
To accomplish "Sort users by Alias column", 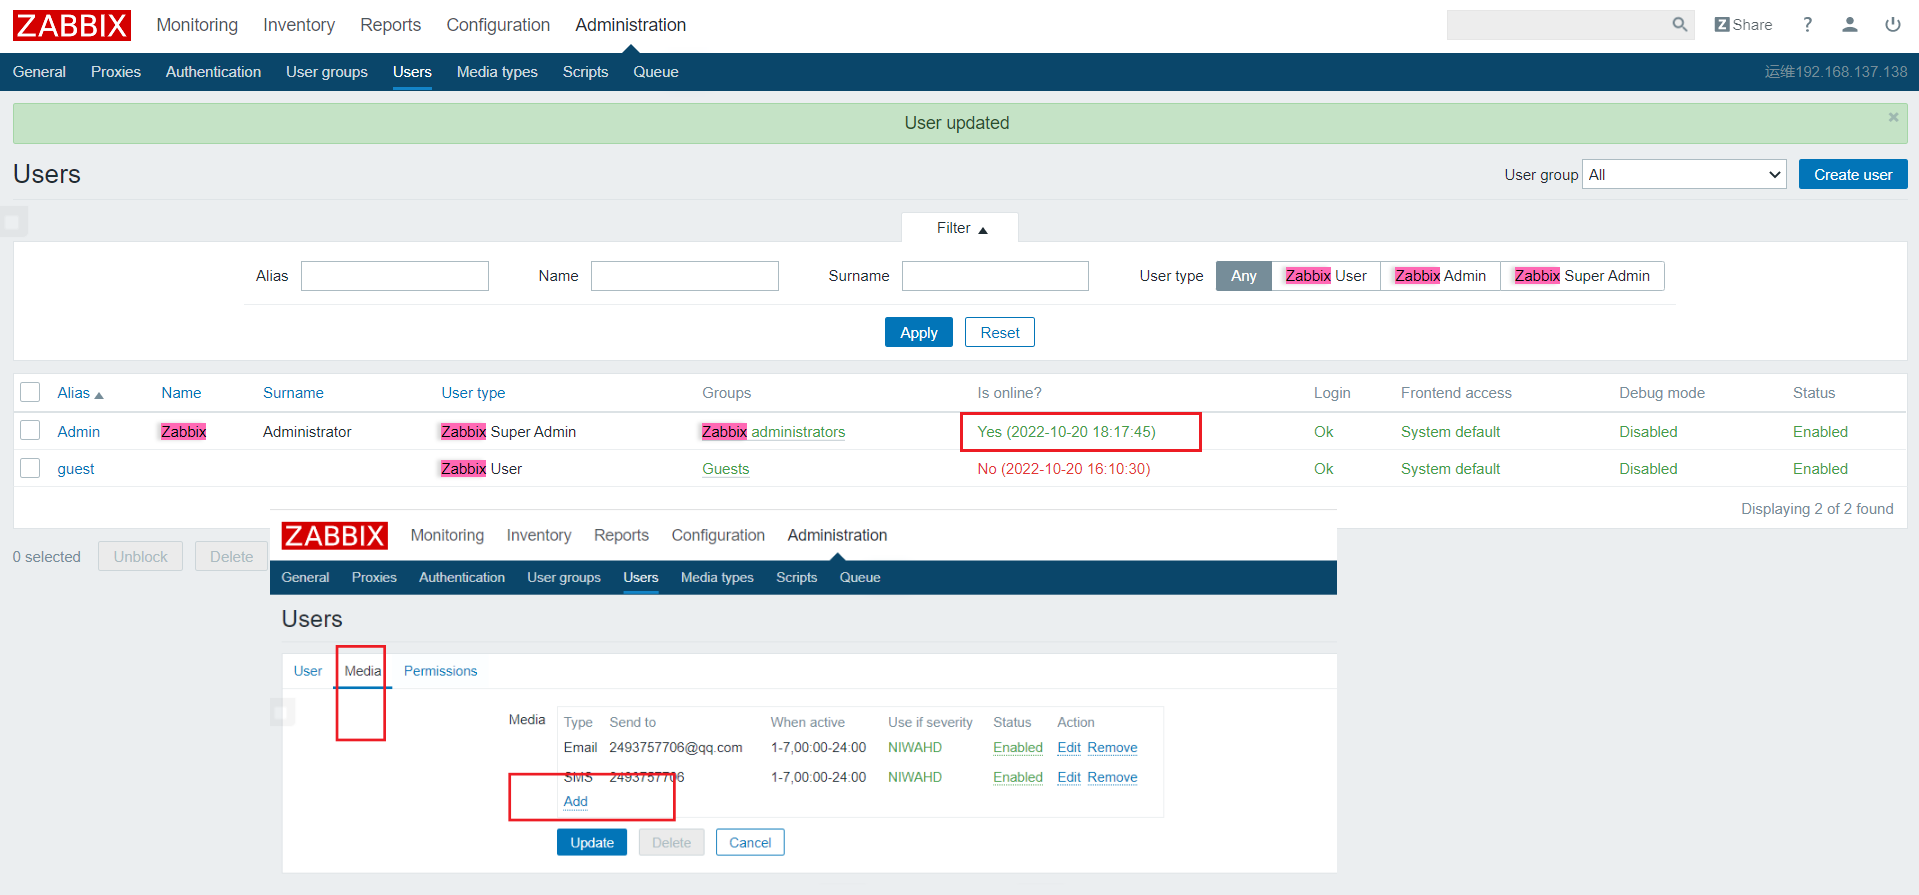I will [80, 393].
